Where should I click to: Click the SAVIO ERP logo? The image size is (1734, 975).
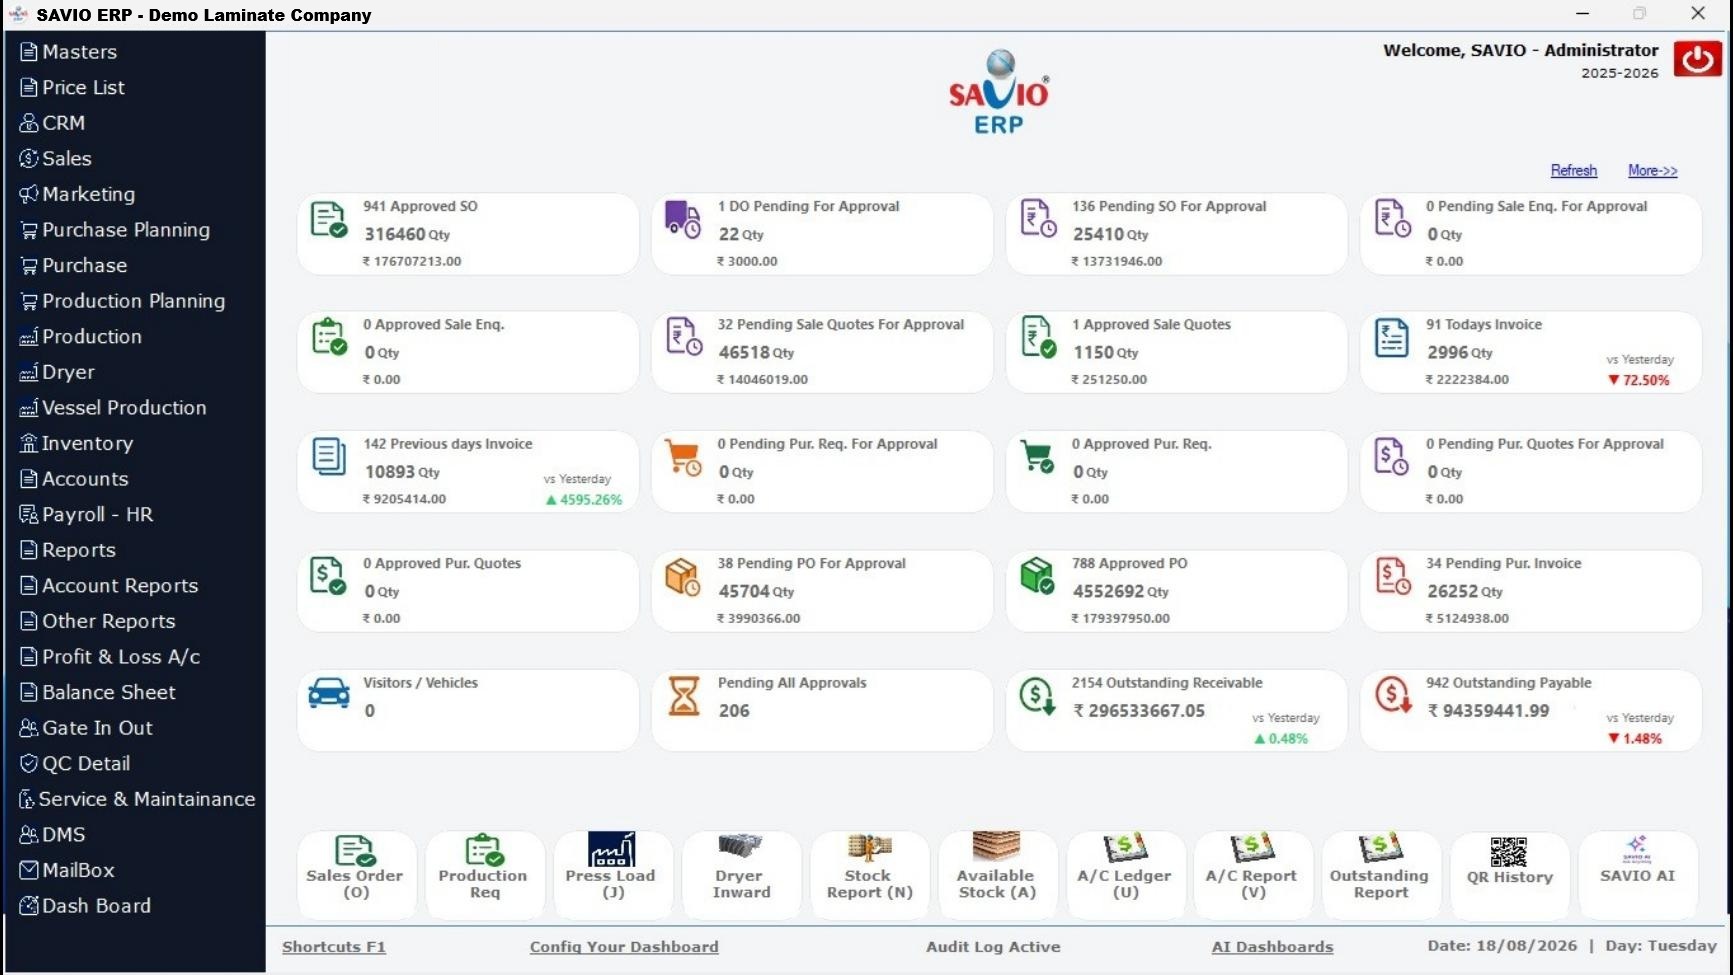[x=999, y=92]
